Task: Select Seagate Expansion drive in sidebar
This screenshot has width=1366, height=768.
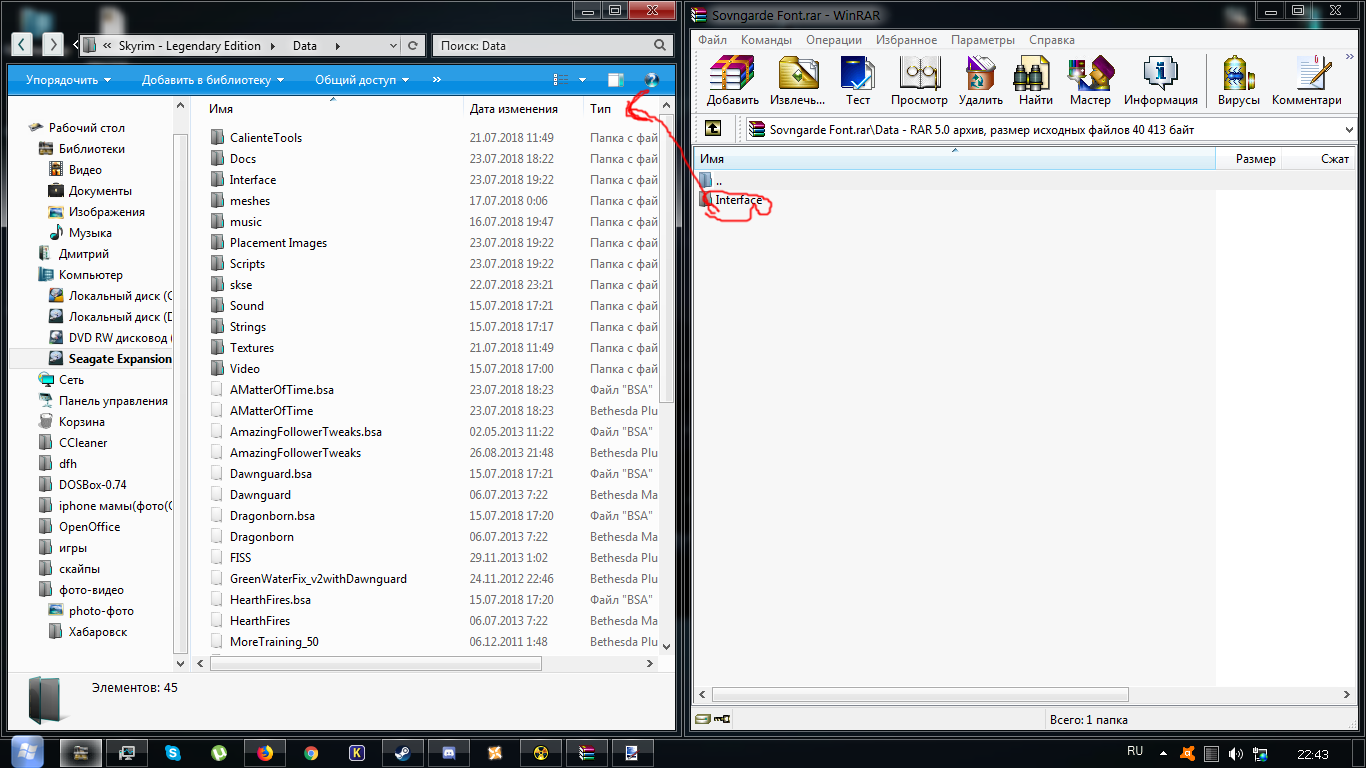Action: tap(110, 359)
